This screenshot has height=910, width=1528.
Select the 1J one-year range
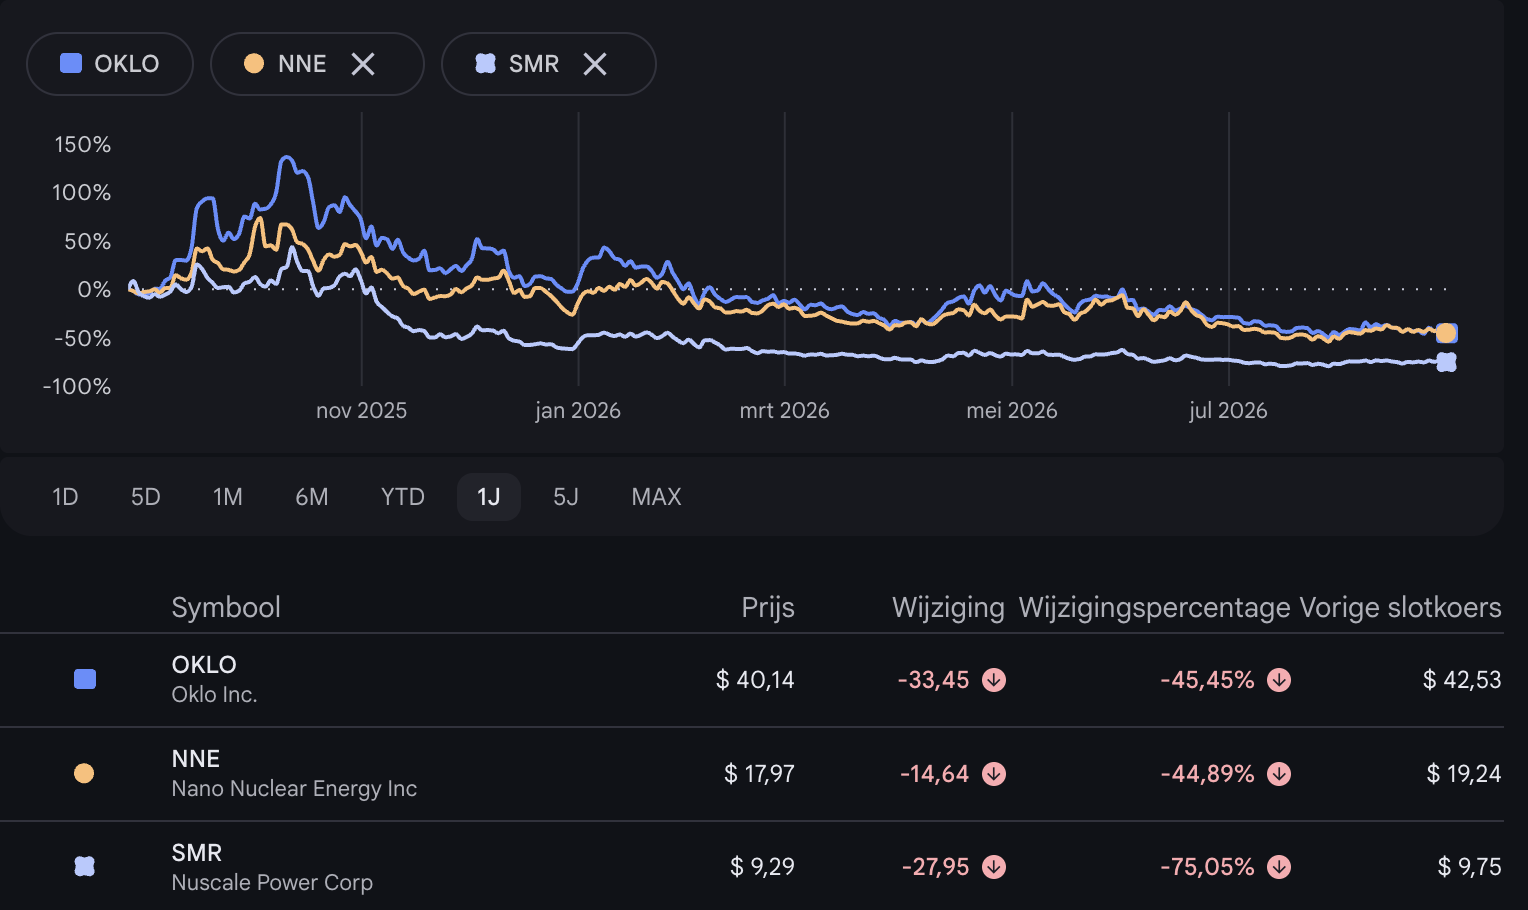489,497
